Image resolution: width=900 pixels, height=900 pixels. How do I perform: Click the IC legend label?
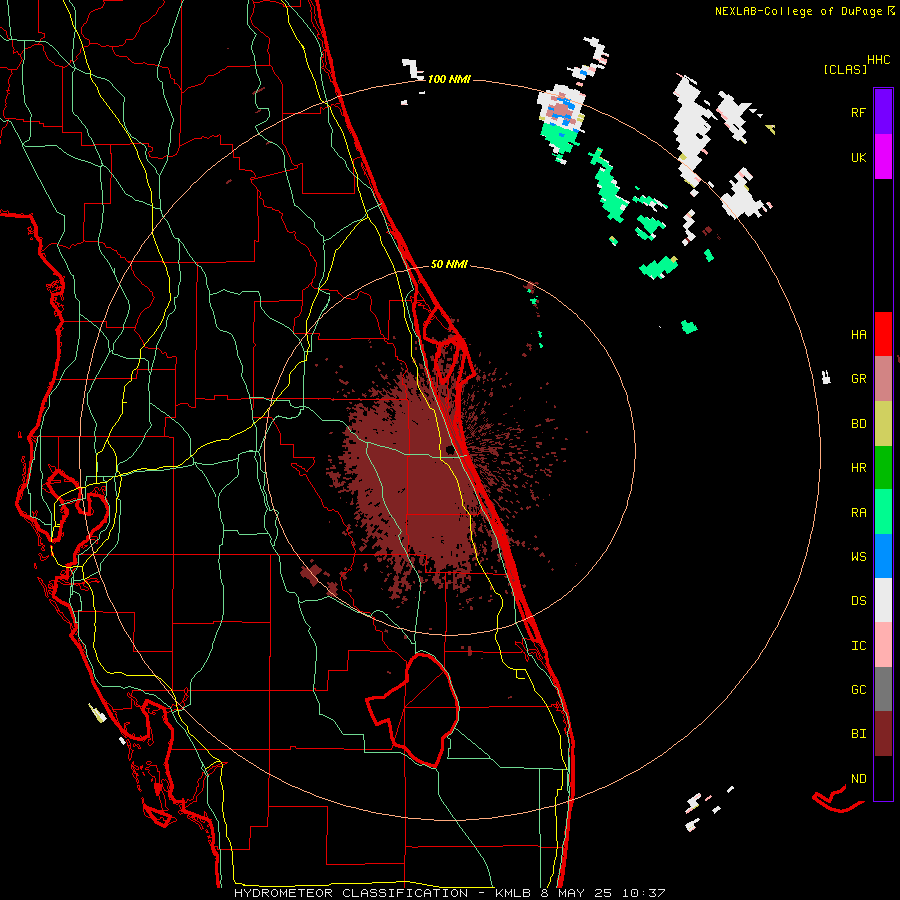pyautogui.click(x=858, y=646)
